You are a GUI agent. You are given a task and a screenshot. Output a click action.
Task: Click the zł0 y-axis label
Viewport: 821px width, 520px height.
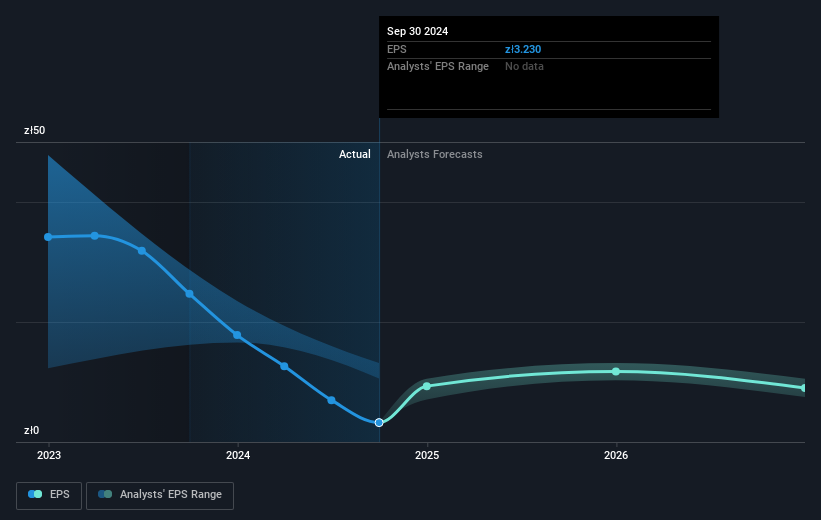click(x=31, y=430)
